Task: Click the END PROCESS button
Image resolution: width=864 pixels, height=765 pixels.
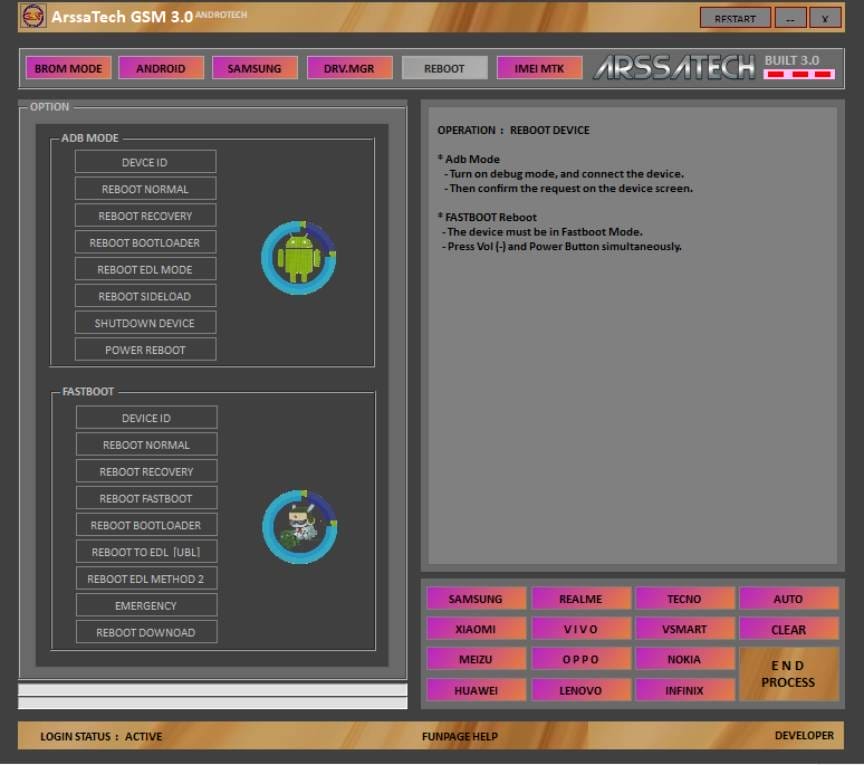Action: pyautogui.click(x=788, y=674)
